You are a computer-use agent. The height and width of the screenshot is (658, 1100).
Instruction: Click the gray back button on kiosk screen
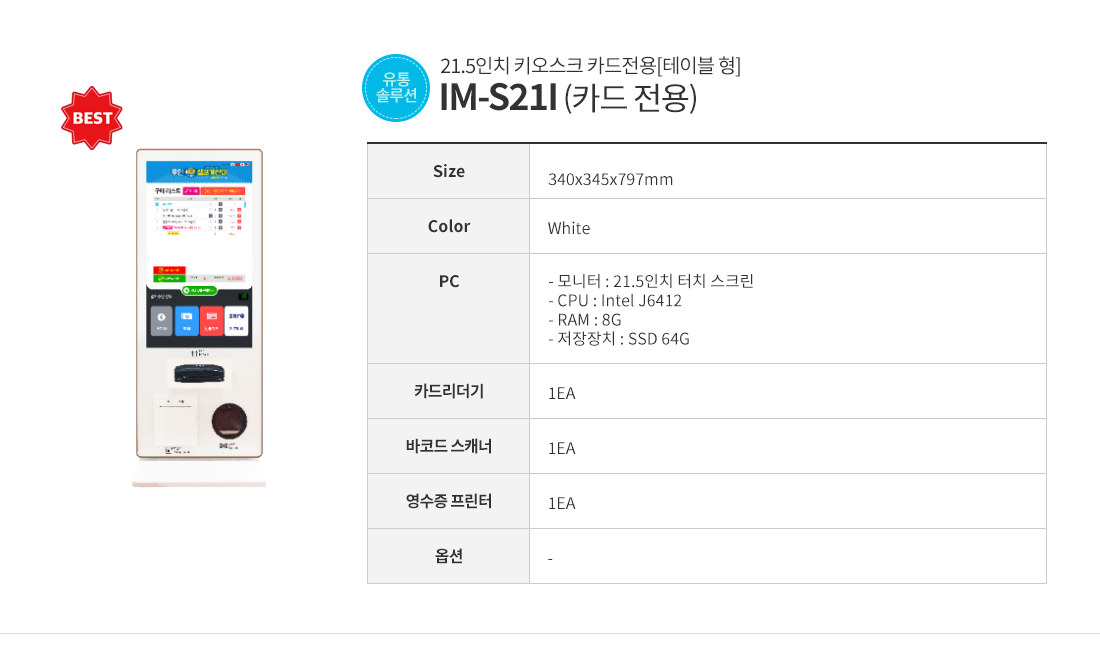tap(161, 321)
